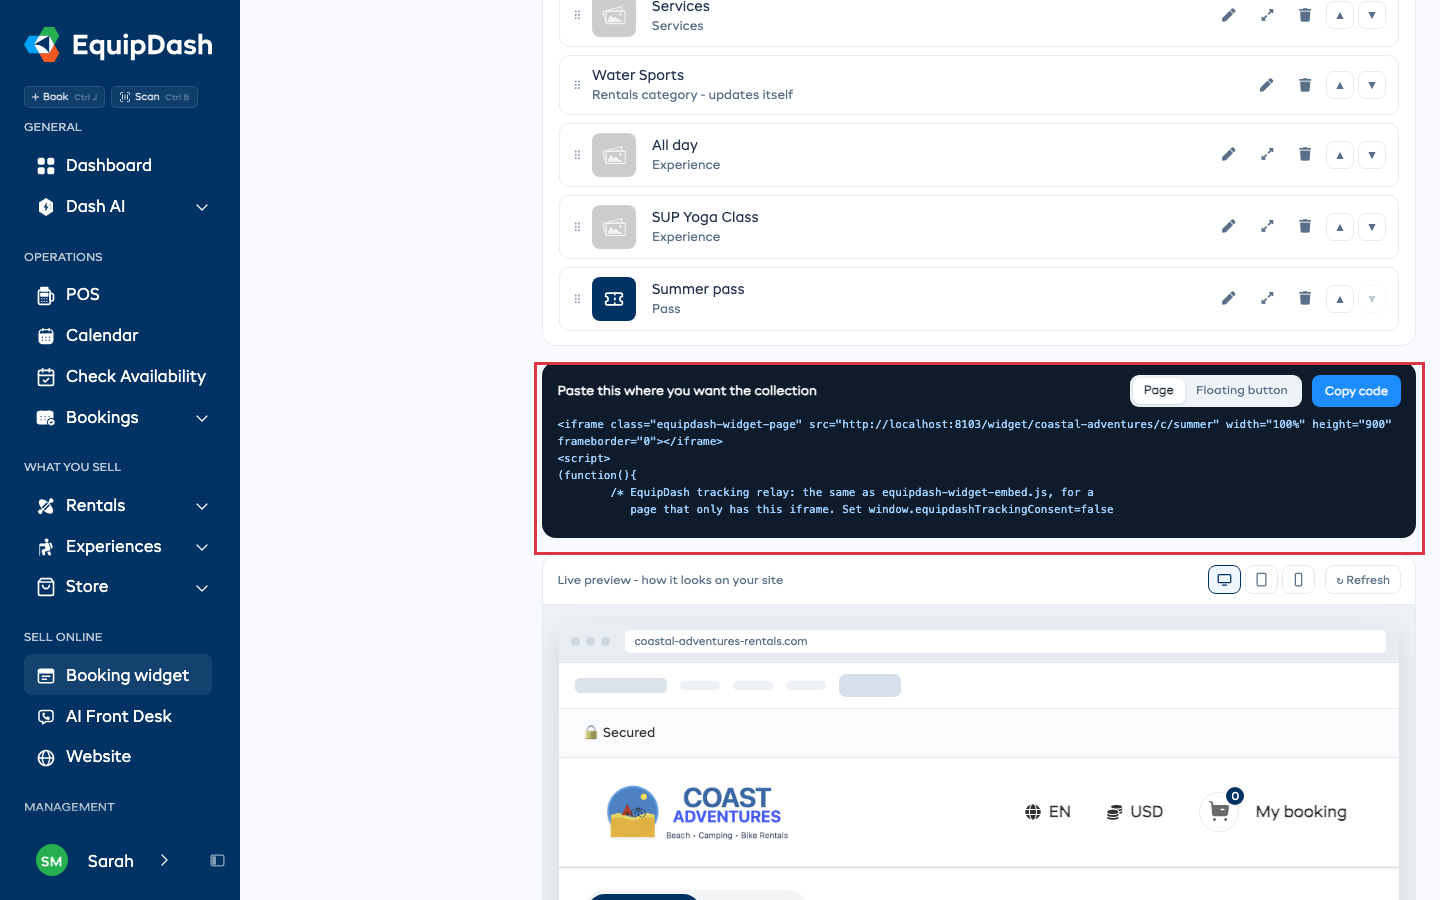Image resolution: width=1440 pixels, height=900 pixels.
Task: Open Sarah's account menu
Action: pos(104,861)
